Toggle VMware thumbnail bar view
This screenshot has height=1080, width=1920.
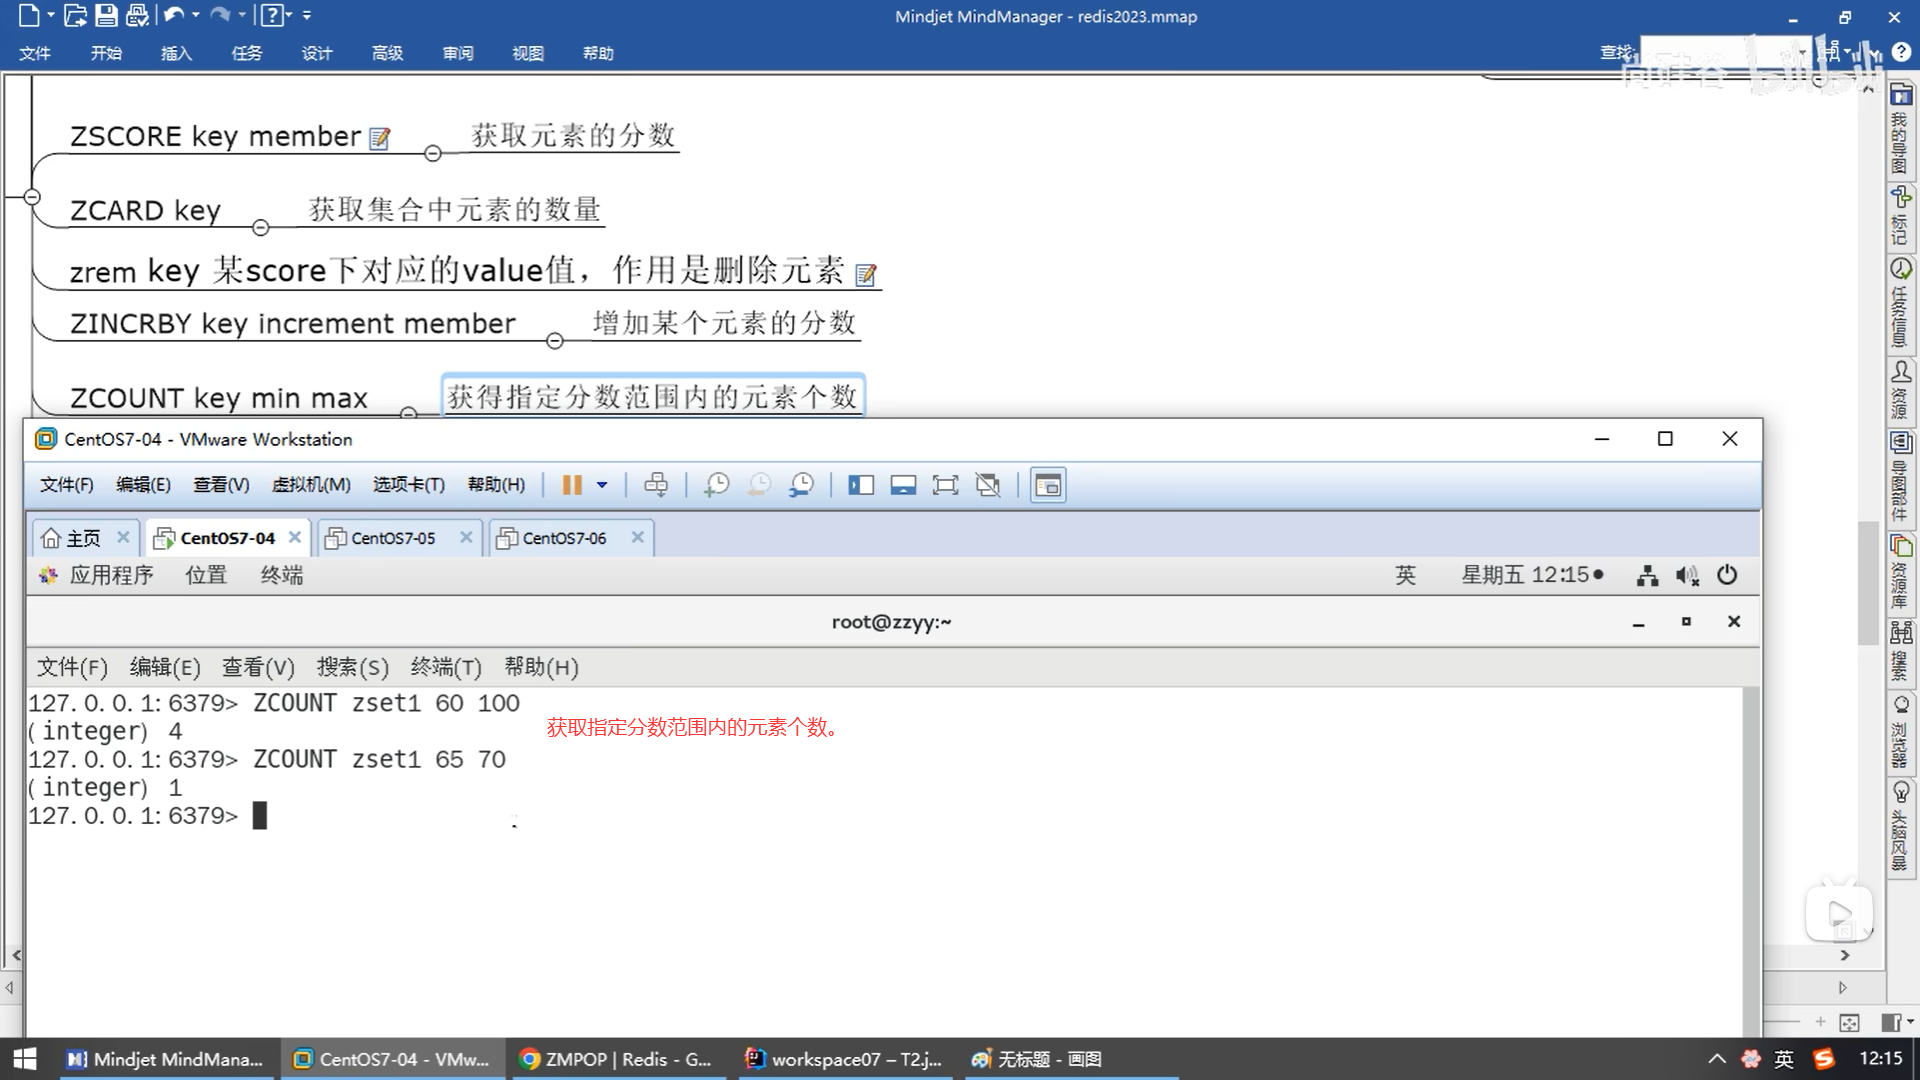(x=903, y=485)
